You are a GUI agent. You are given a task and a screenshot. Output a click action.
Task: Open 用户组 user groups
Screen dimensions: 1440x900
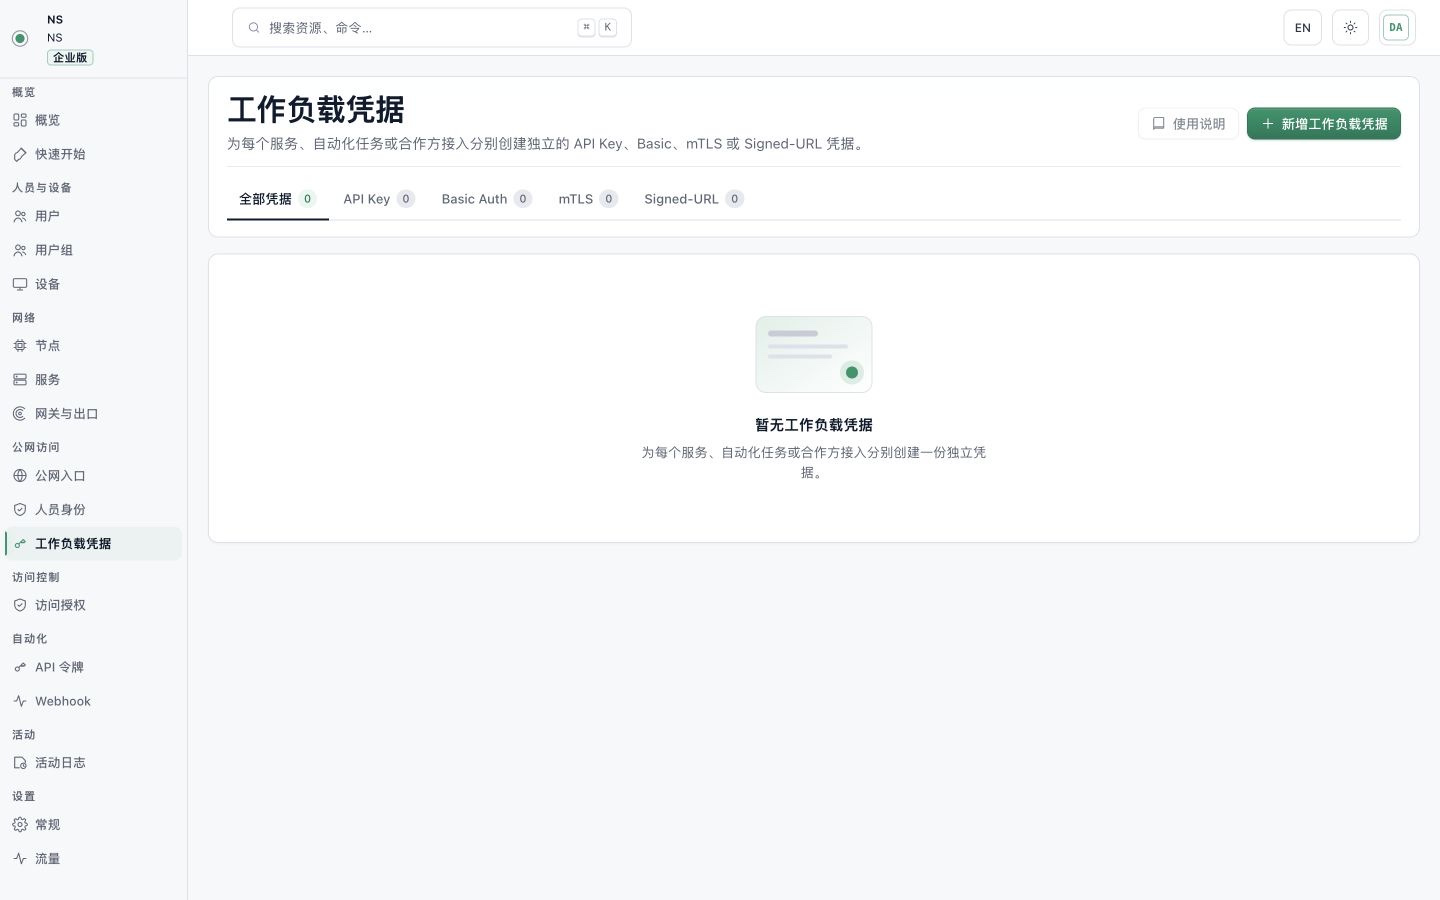93,250
